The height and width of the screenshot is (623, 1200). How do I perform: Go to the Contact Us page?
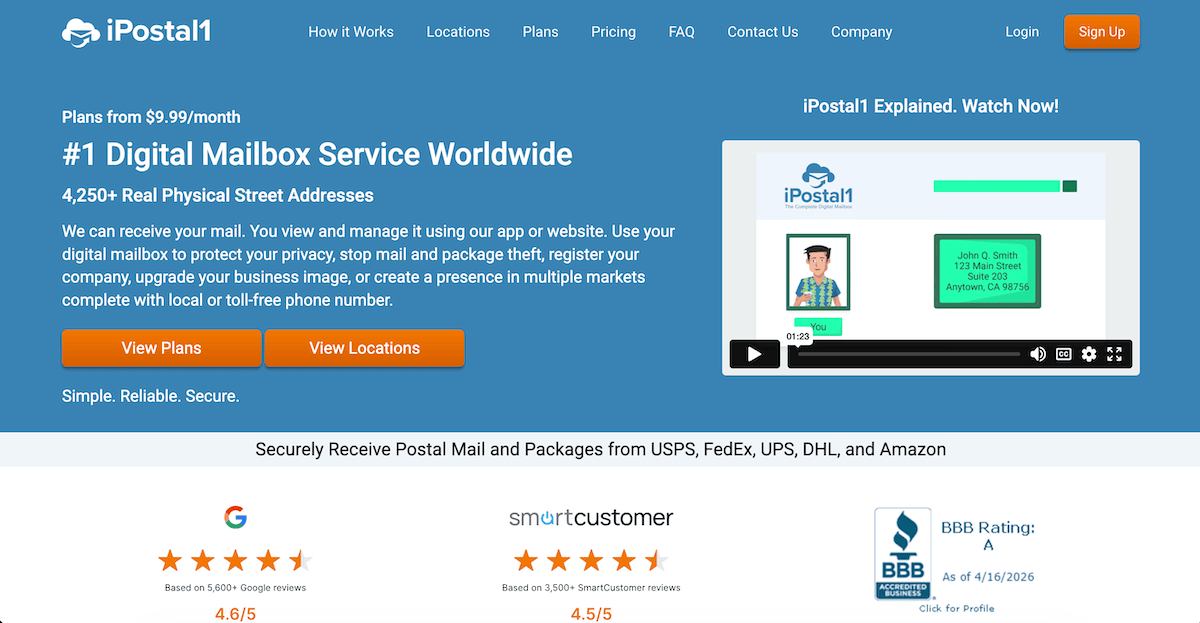point(763,32)
